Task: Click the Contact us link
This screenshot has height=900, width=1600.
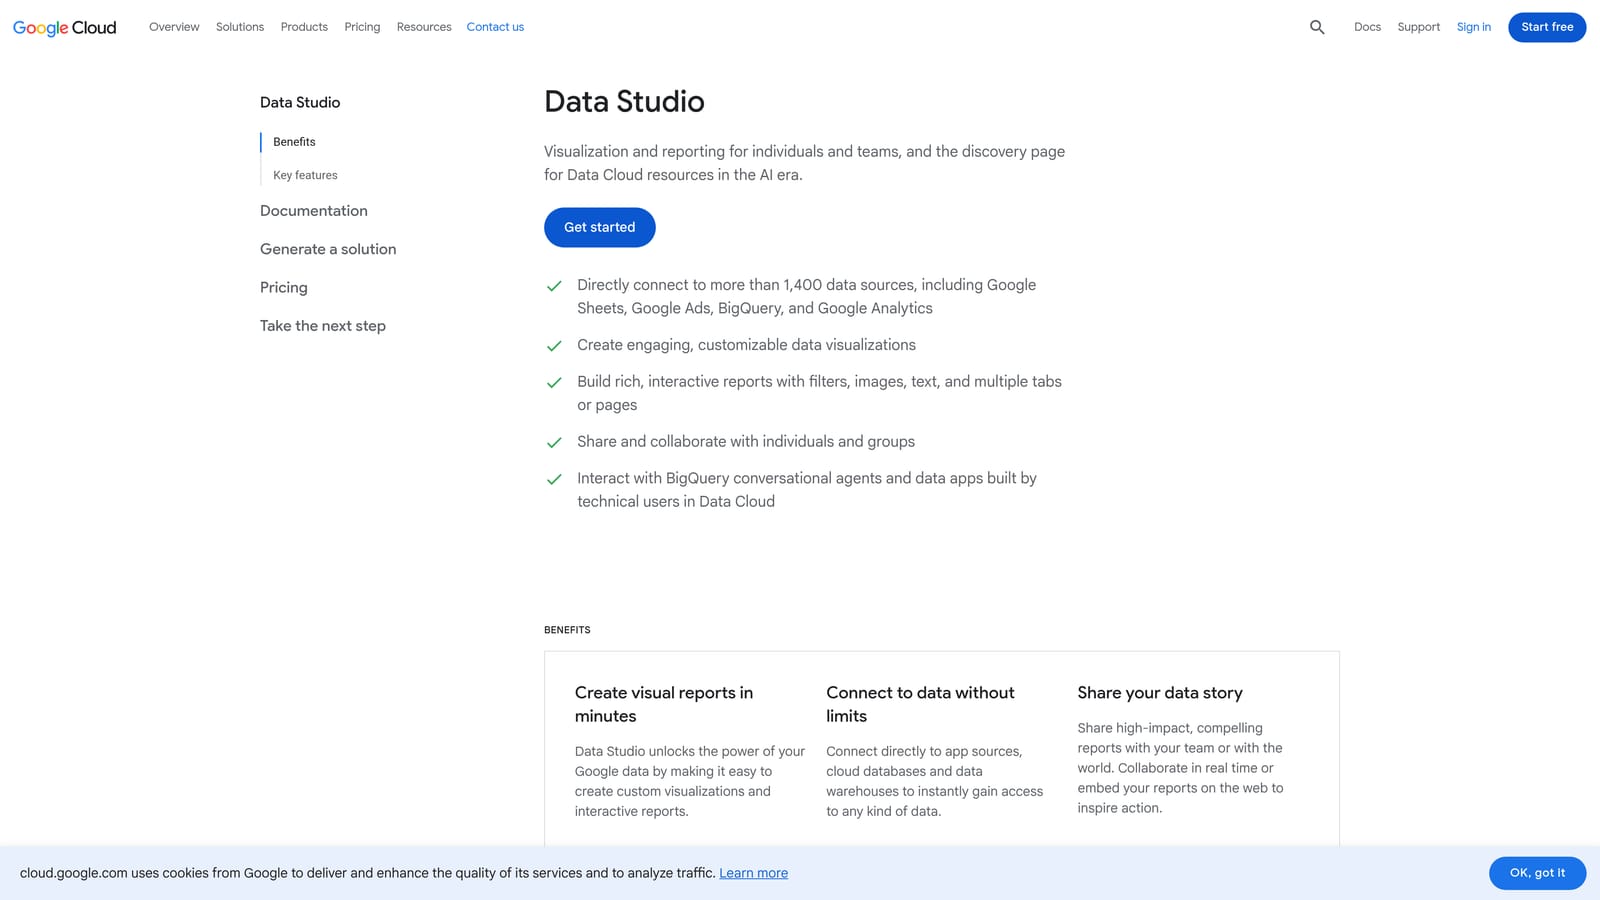Action: tap(495, 27)
